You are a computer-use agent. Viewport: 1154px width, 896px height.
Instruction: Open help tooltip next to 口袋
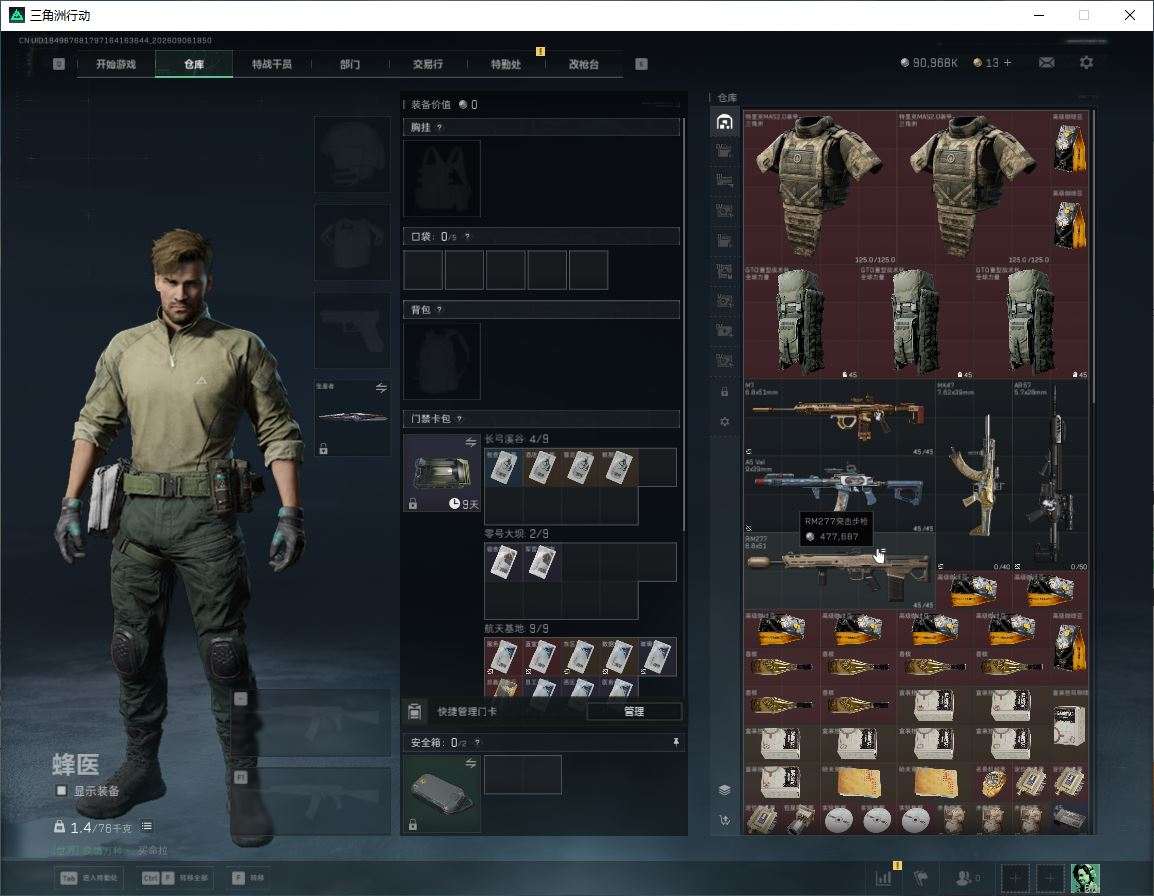tap(467, 236)
